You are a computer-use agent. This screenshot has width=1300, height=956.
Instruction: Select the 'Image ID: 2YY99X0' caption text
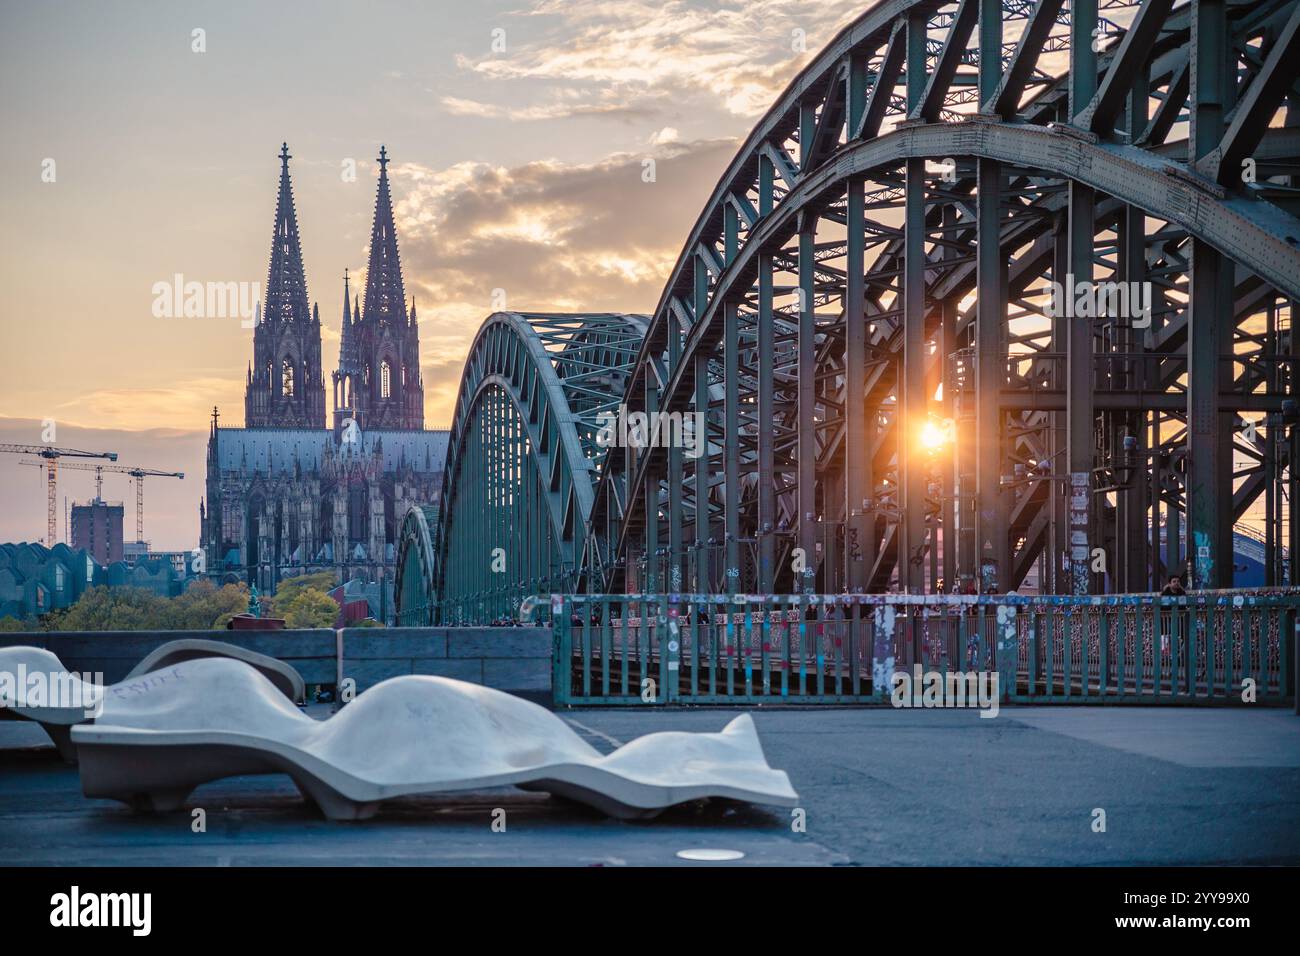click(1187, 899)
